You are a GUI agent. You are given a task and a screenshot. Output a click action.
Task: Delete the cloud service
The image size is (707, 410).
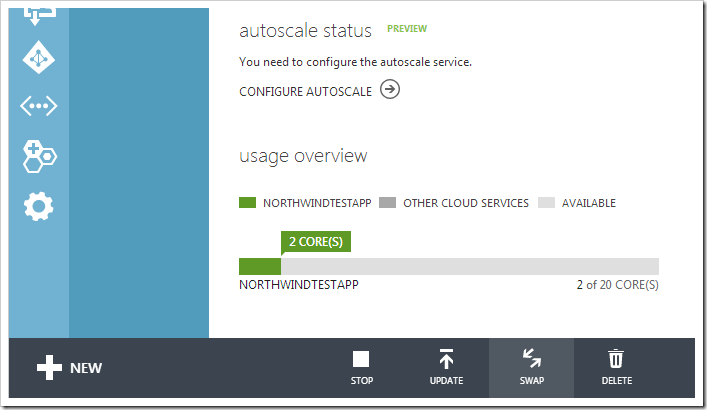[x=616, y=368]
